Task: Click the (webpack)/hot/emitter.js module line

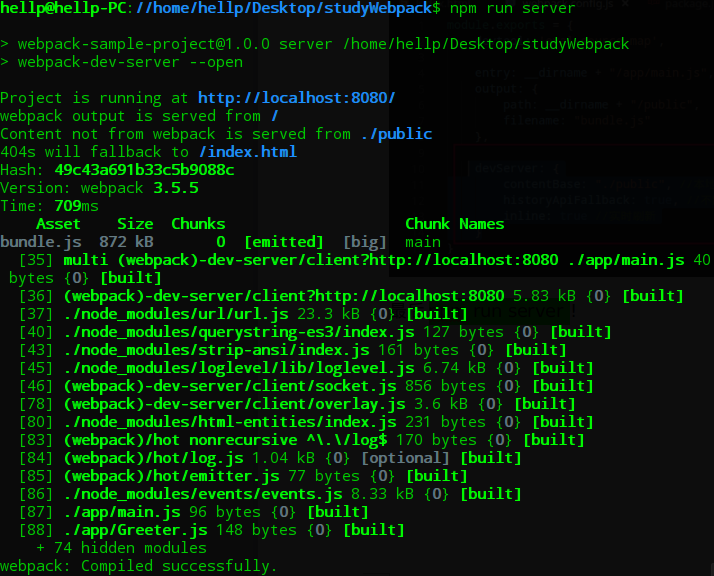Action: 243,476
